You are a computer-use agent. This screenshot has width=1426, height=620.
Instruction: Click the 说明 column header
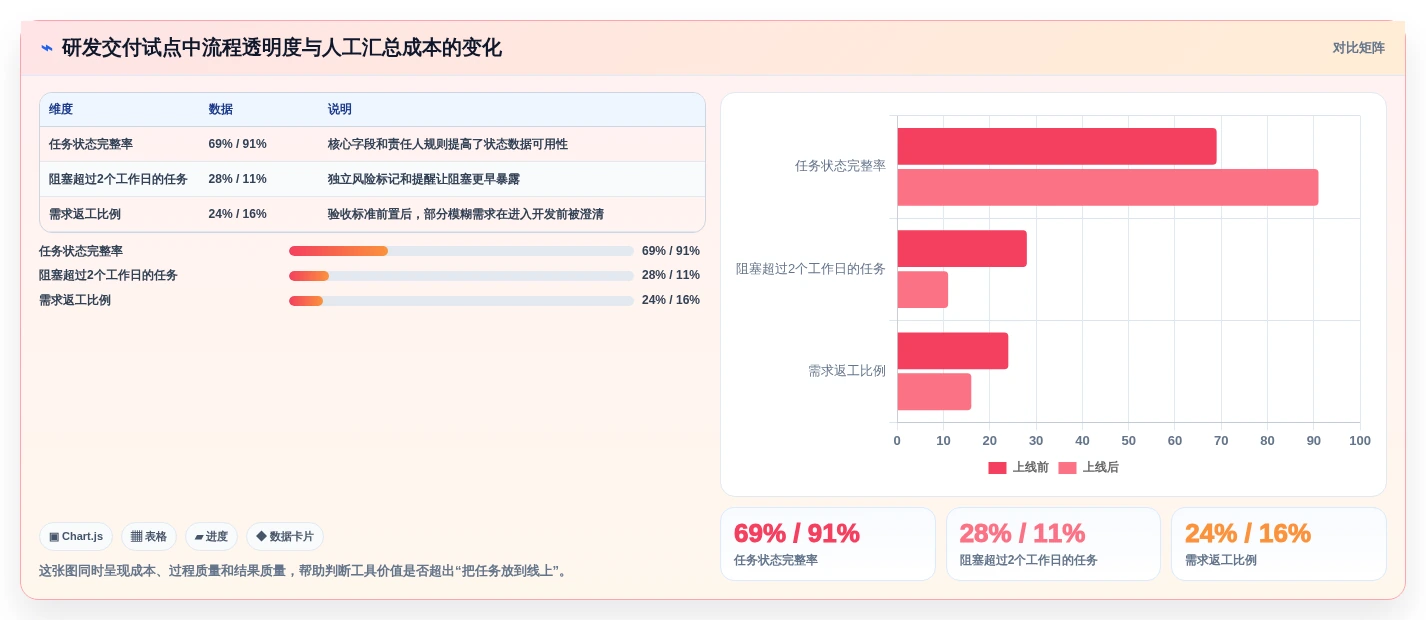(x=340, y=109)
